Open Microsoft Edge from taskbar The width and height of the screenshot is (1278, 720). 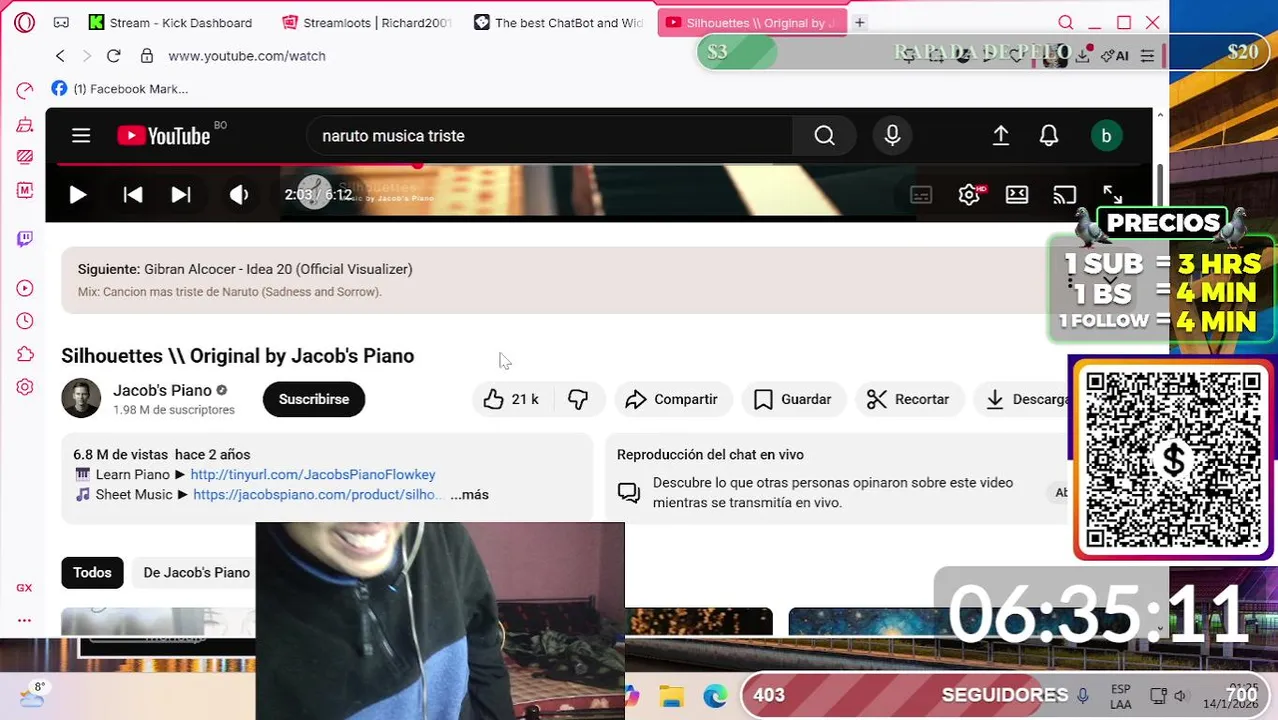pos(714,696)
